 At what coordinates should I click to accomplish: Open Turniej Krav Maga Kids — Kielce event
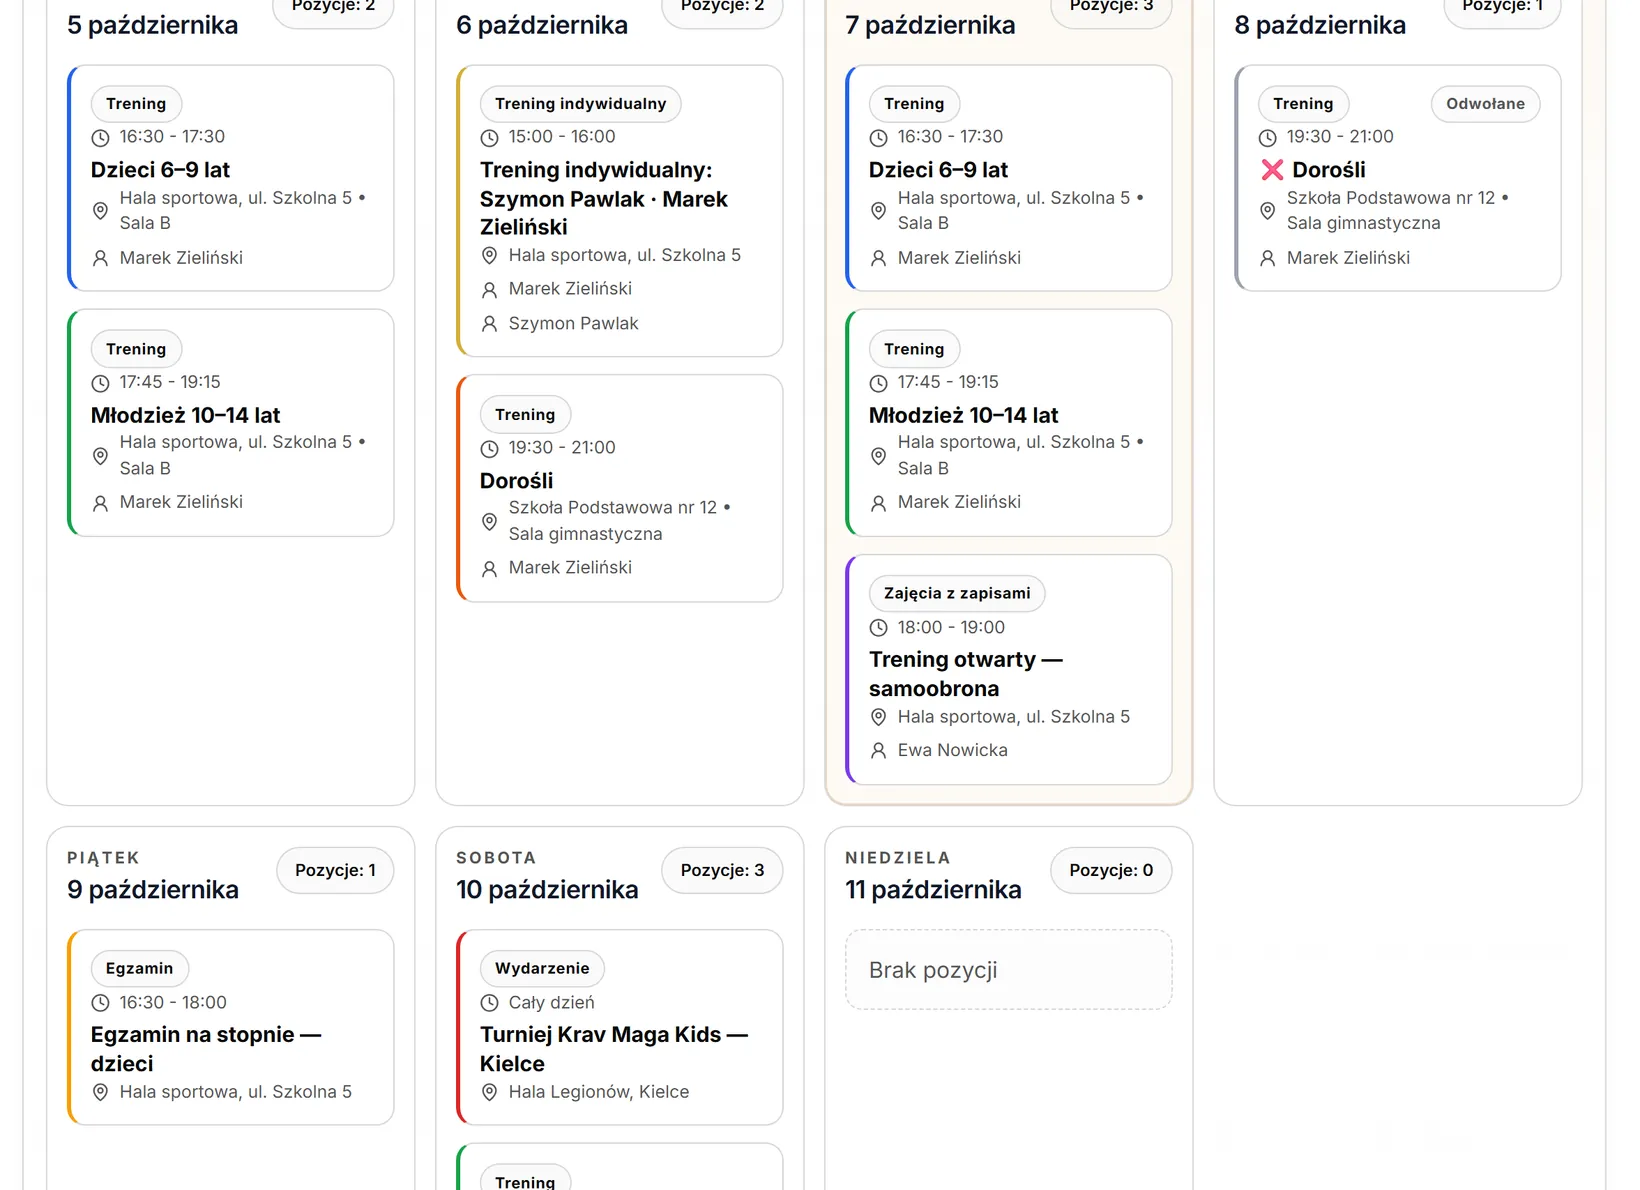(613, 1049)
